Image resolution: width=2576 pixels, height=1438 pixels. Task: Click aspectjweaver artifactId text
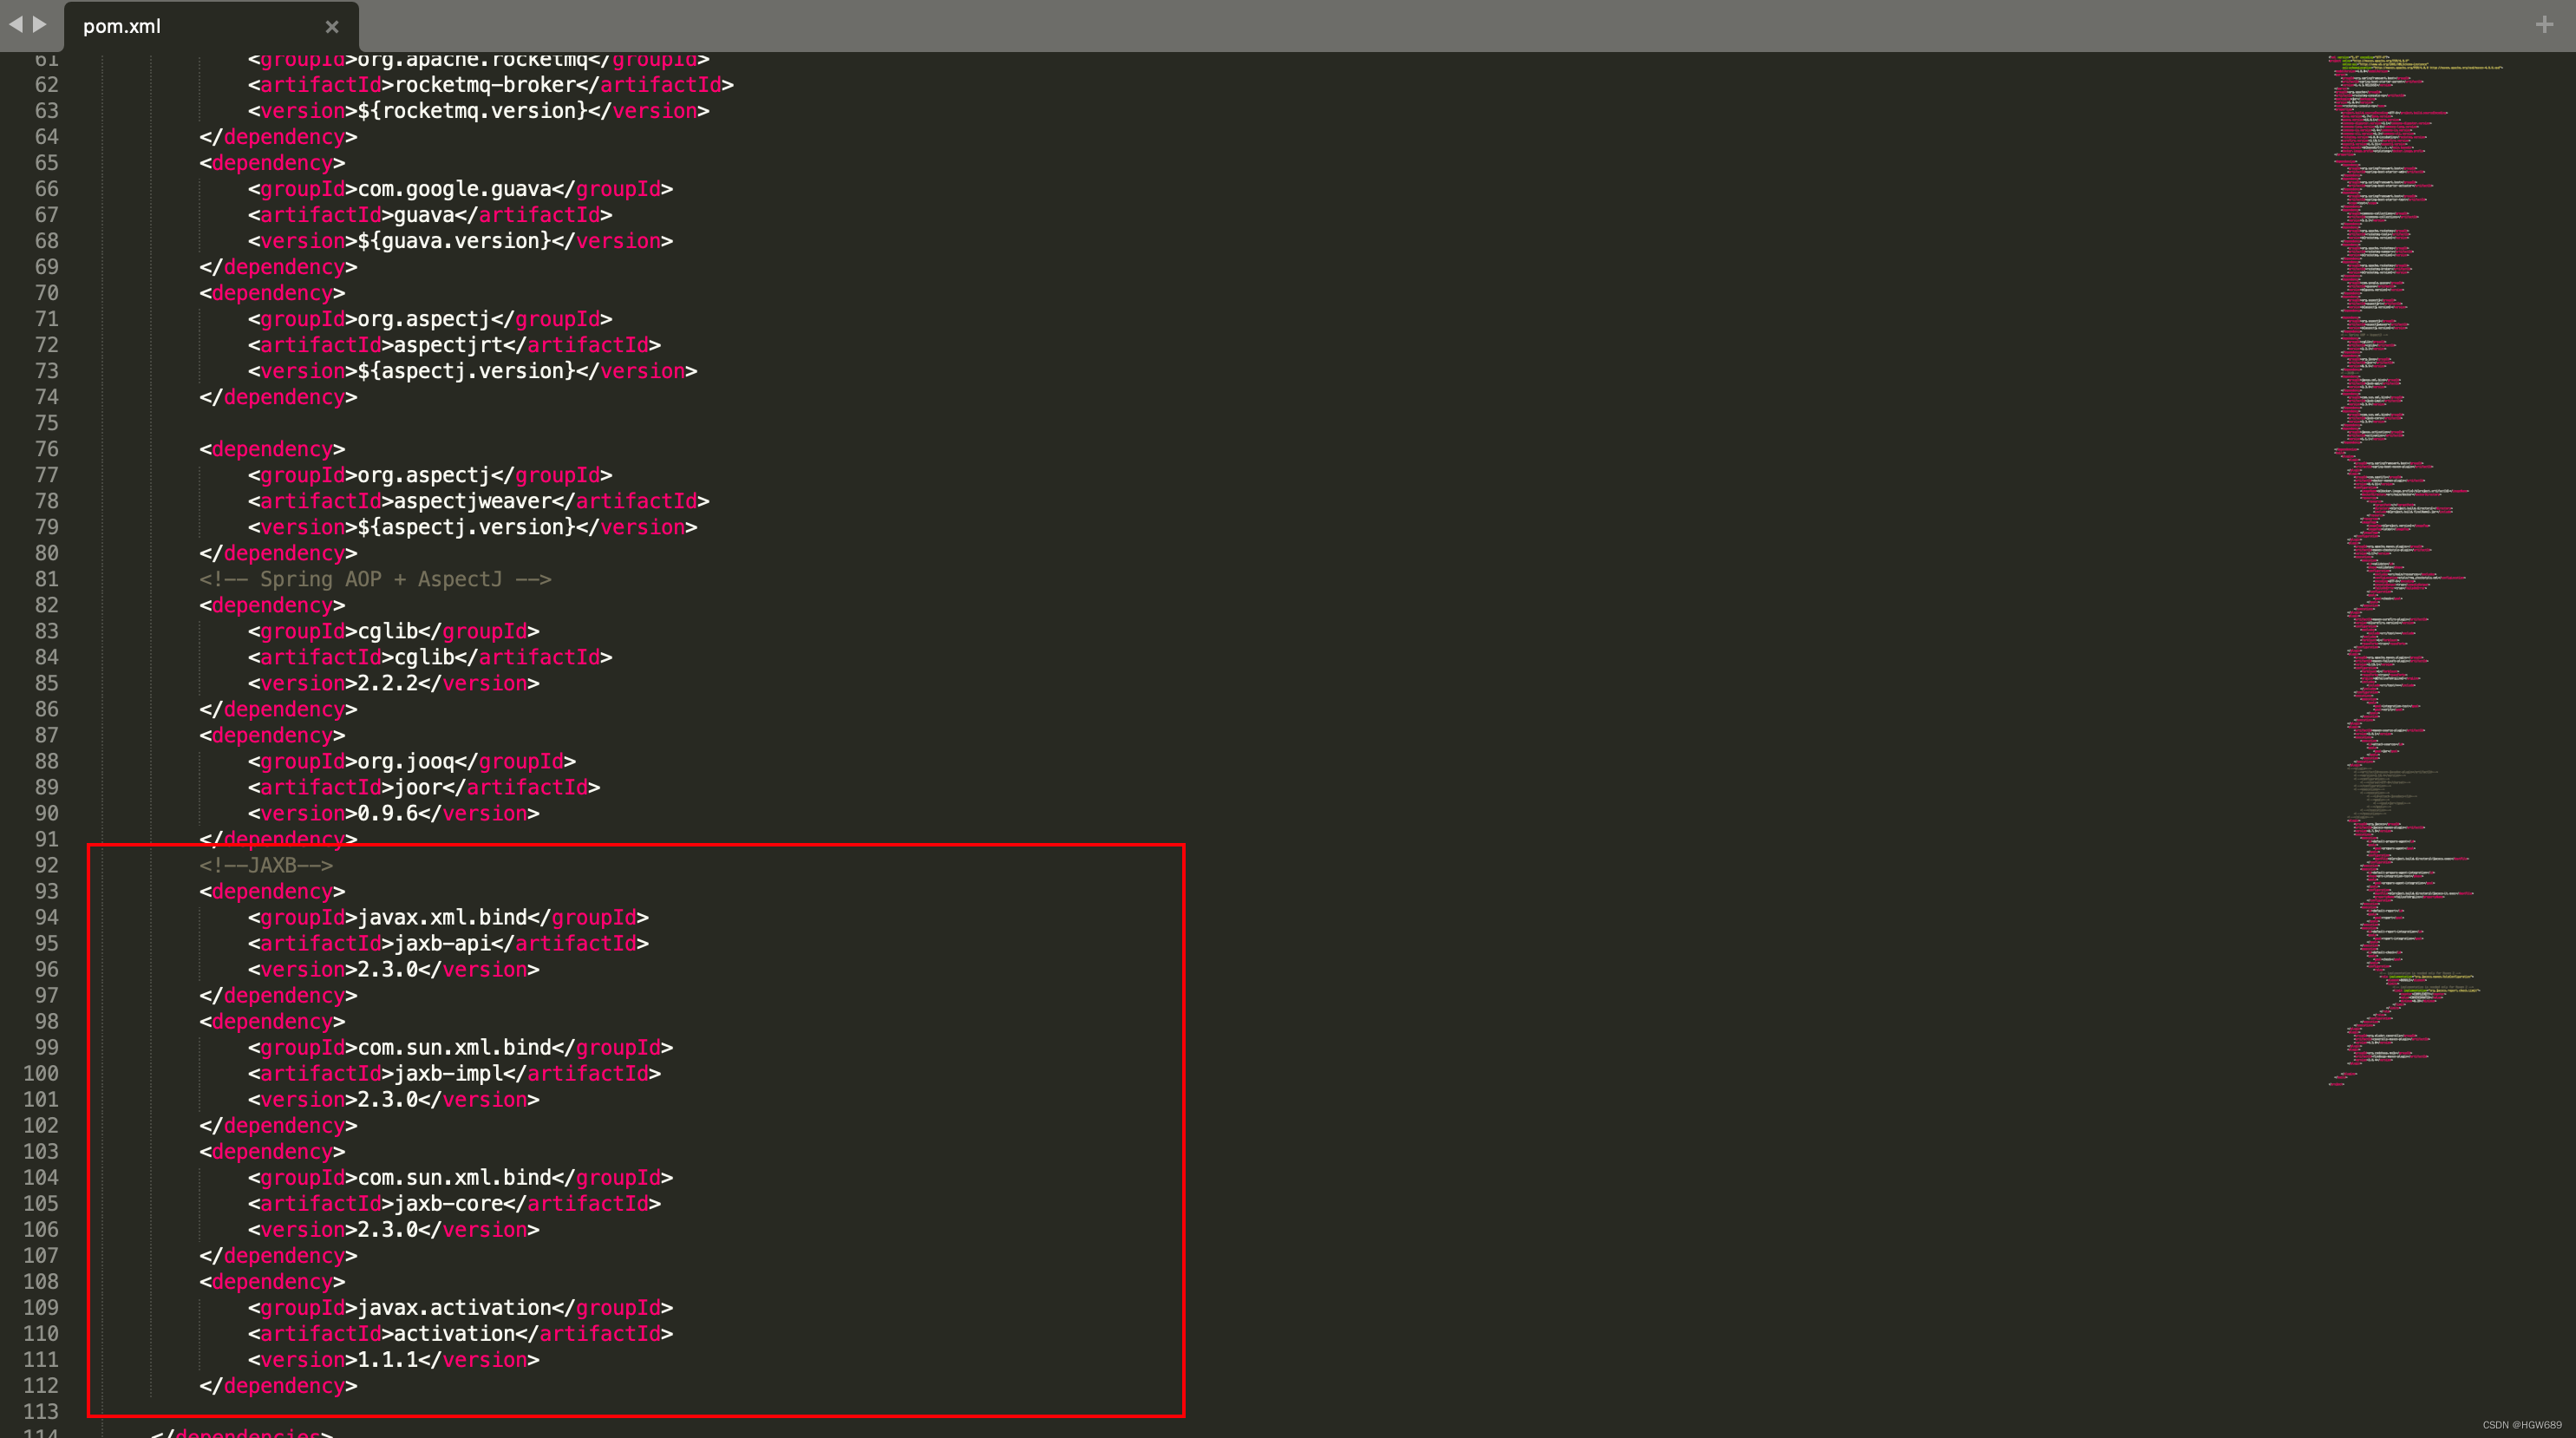(473, 501)
